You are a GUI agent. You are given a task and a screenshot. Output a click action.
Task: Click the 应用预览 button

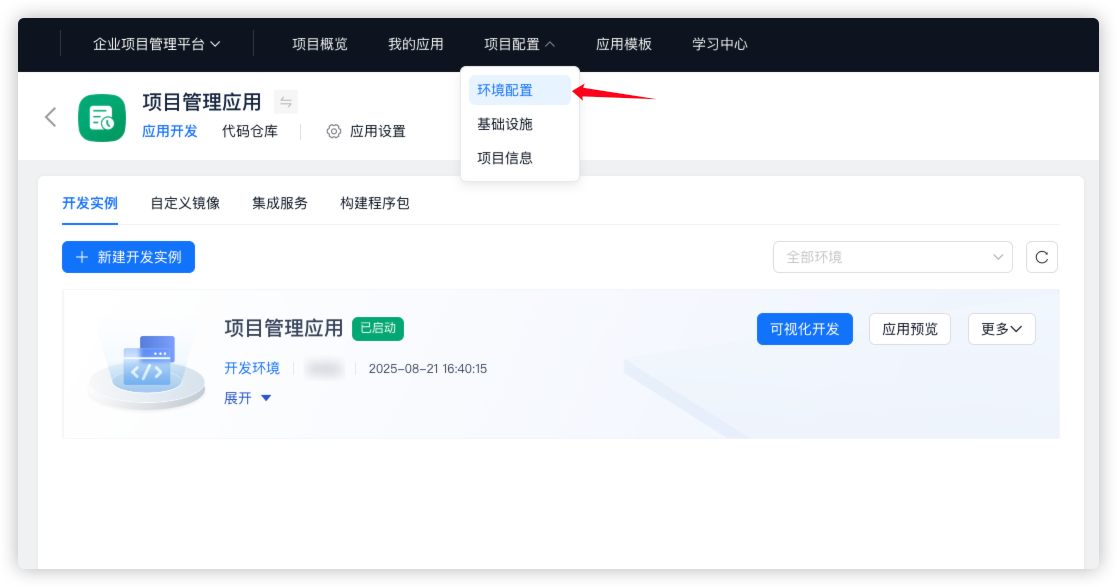click(910, 329)
